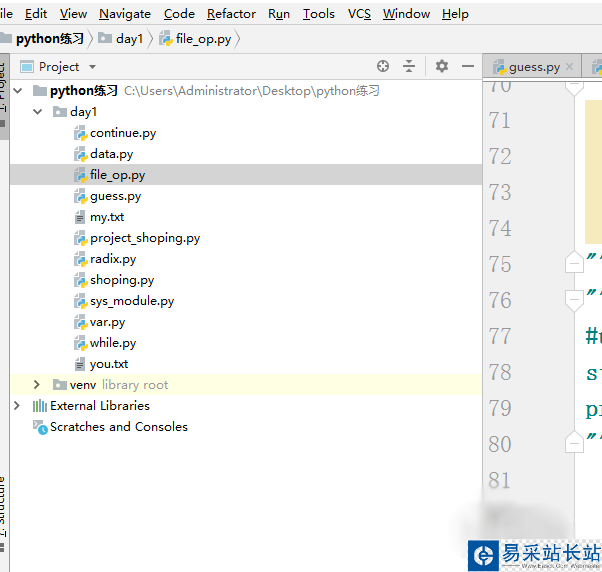Click python练习 in the breadcrumb bar
Viewport: 602px width, 572px height.
point(50,39)
